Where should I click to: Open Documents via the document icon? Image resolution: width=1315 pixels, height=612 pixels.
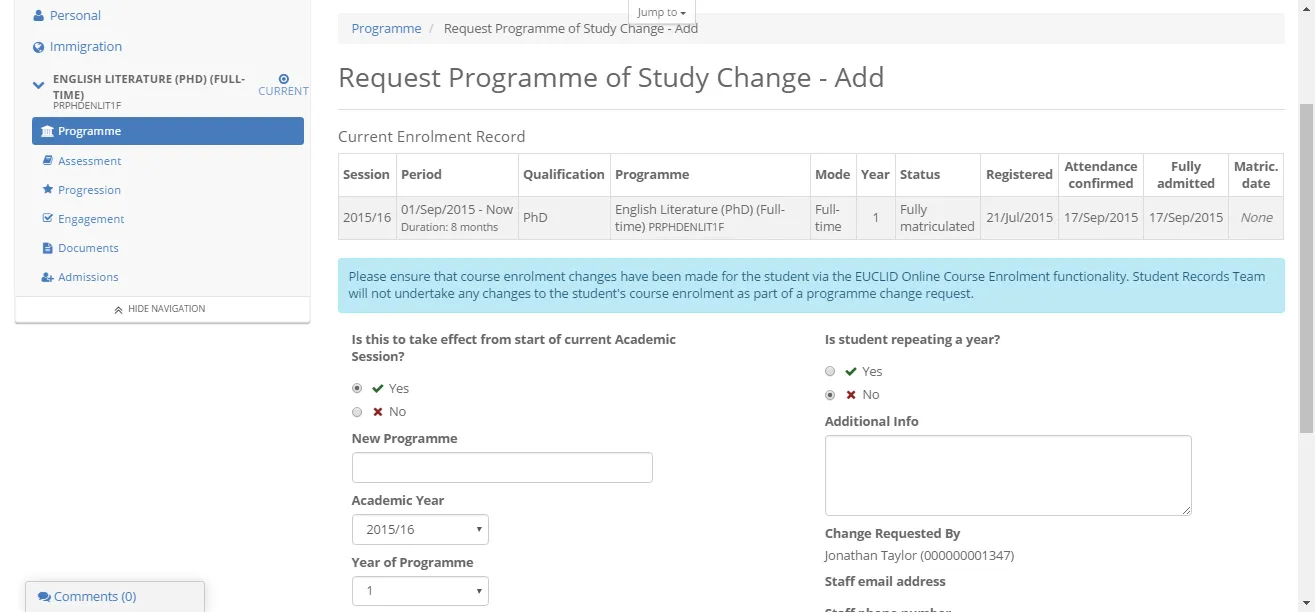(x=47, y=247)
